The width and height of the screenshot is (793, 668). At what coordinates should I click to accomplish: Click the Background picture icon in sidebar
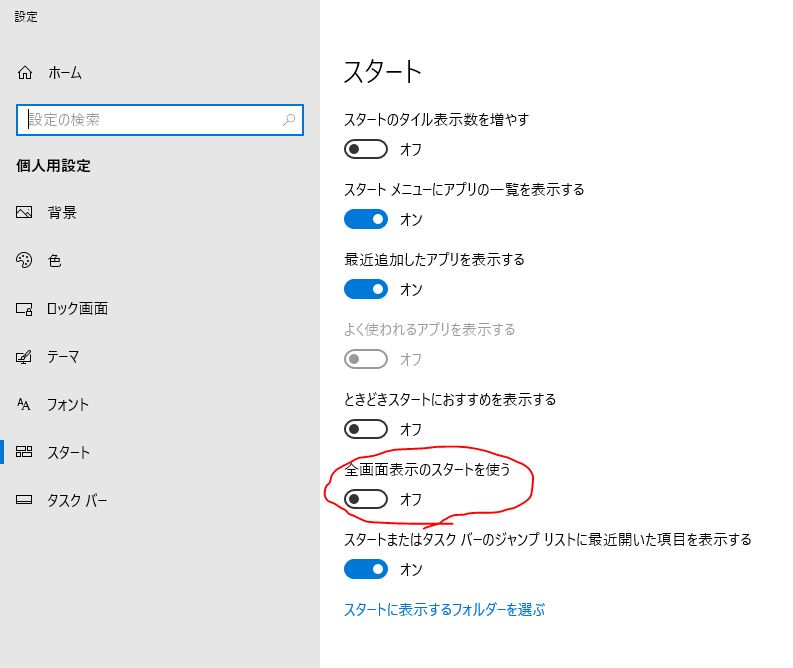[x=25, y=213]
